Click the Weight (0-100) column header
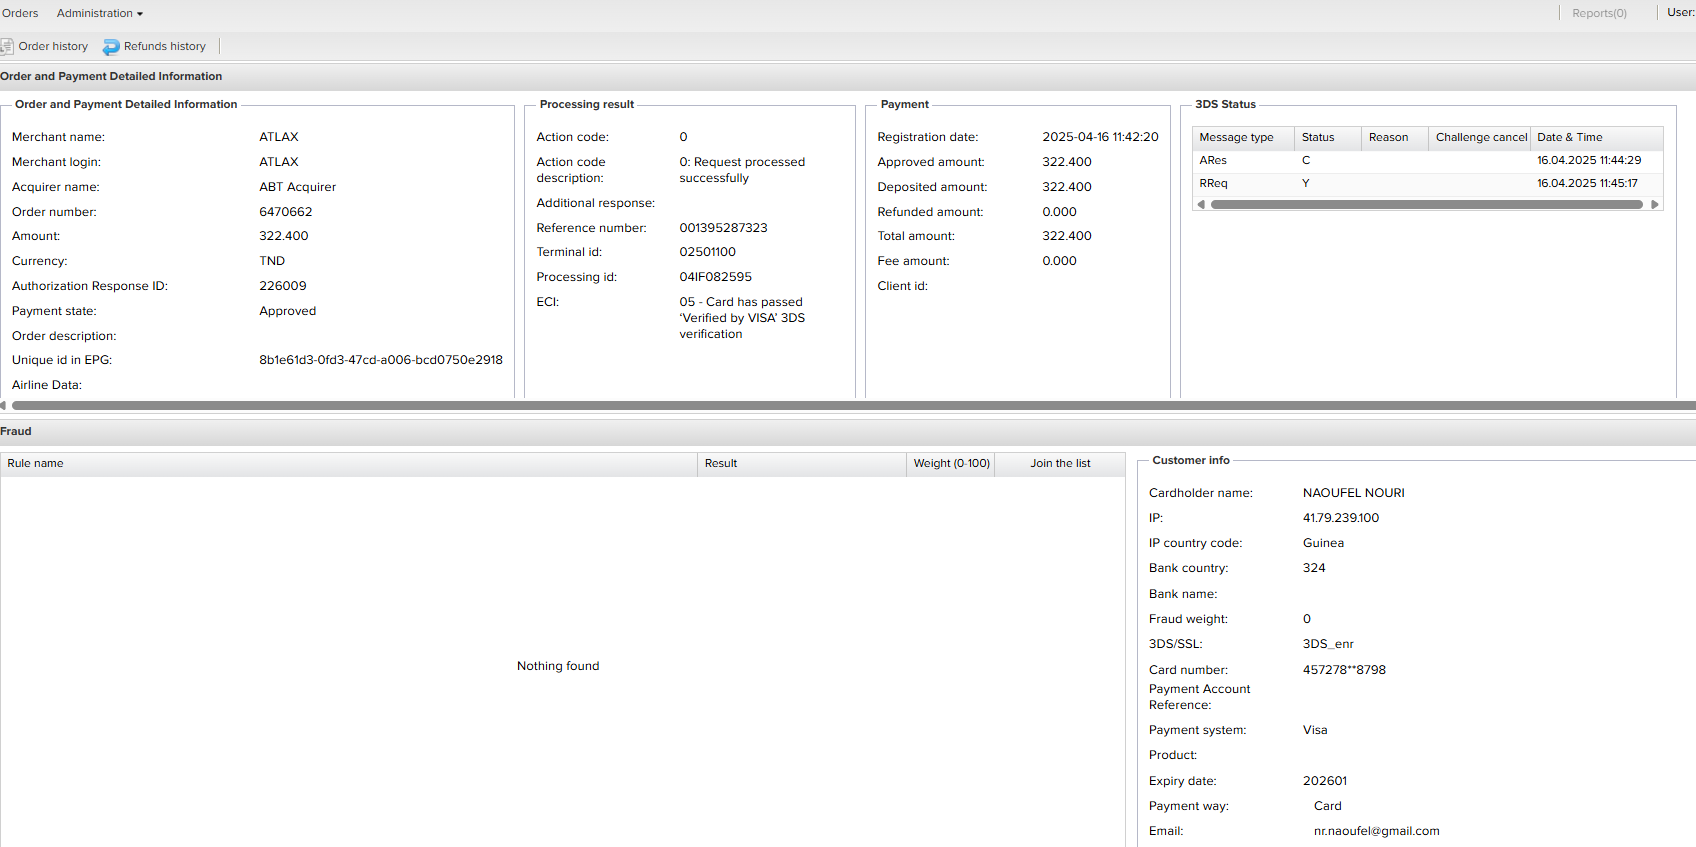Viewport: 1696px width, 847px height. click(x=950, y=463)
